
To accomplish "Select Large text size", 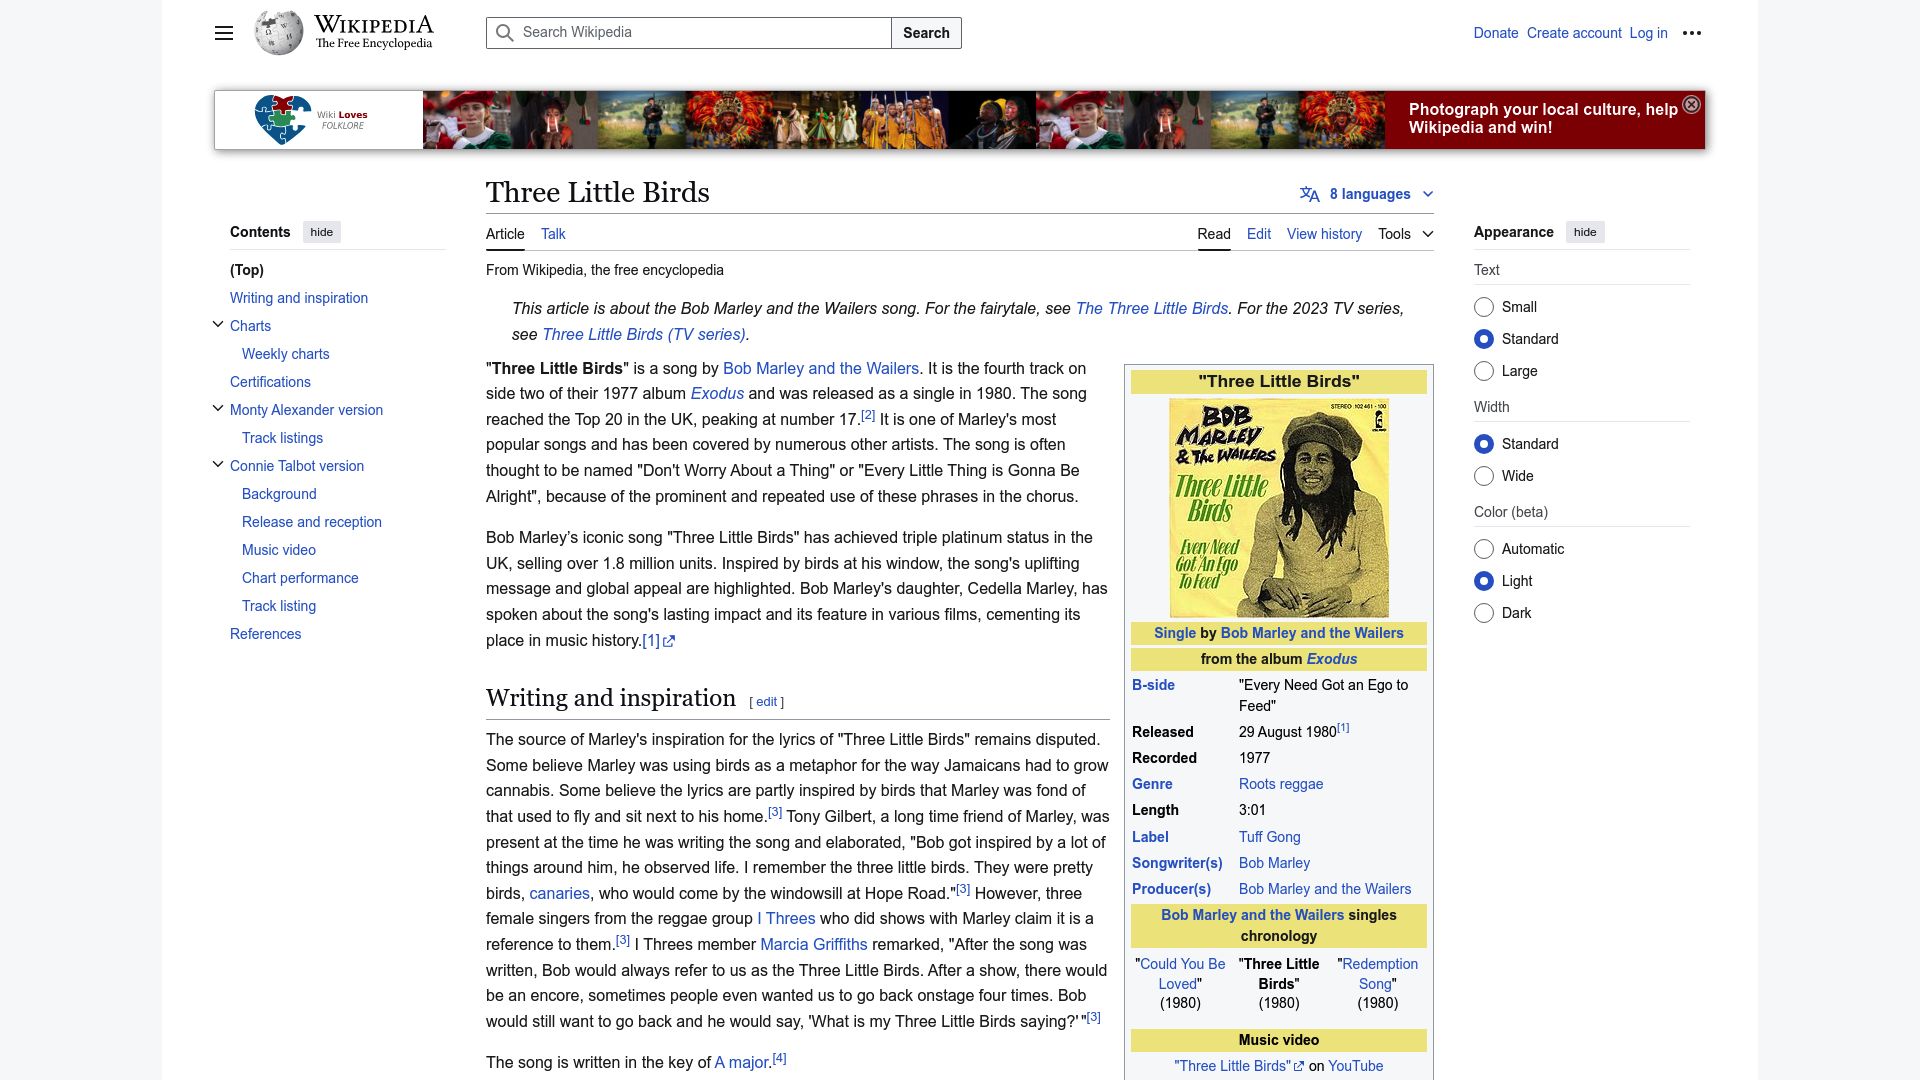I will (1484, 371).
